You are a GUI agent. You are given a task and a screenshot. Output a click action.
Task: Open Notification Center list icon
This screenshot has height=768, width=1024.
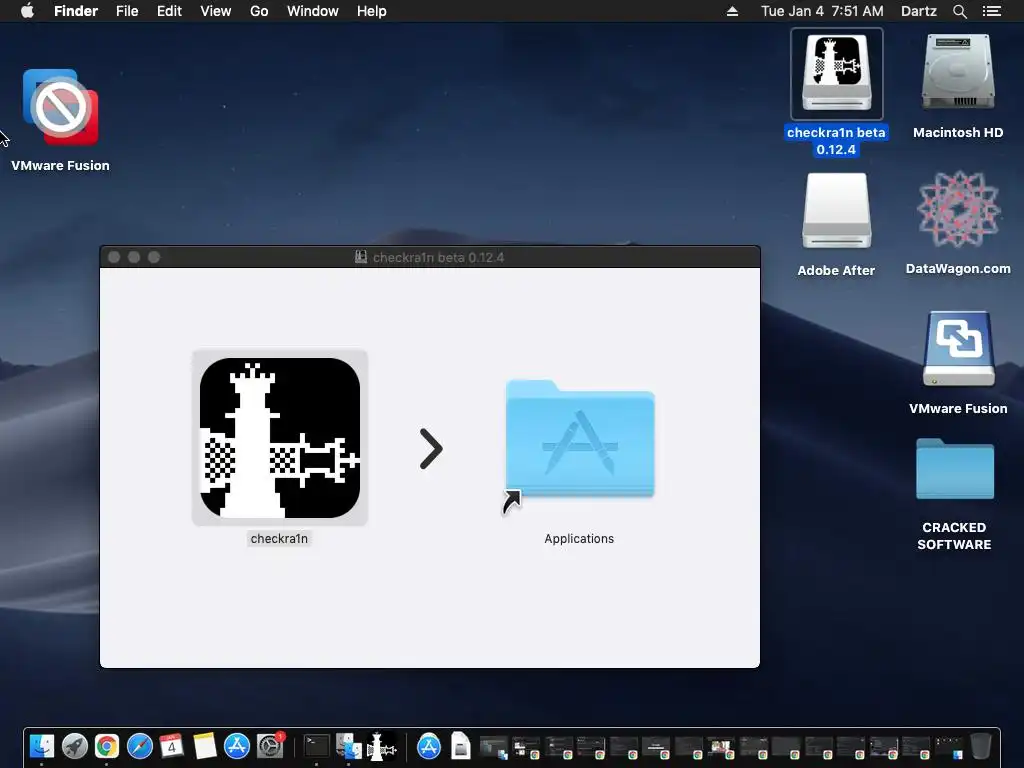[x=992, y=11]
